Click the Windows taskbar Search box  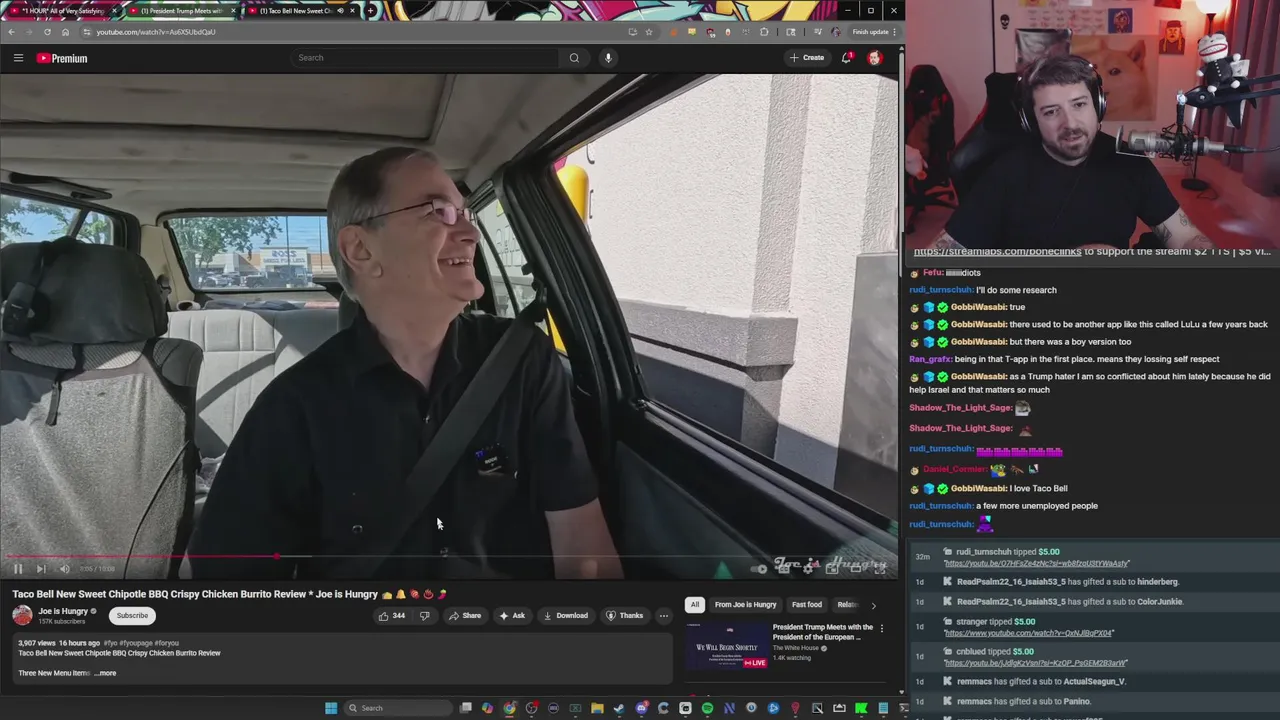(397, 708)
